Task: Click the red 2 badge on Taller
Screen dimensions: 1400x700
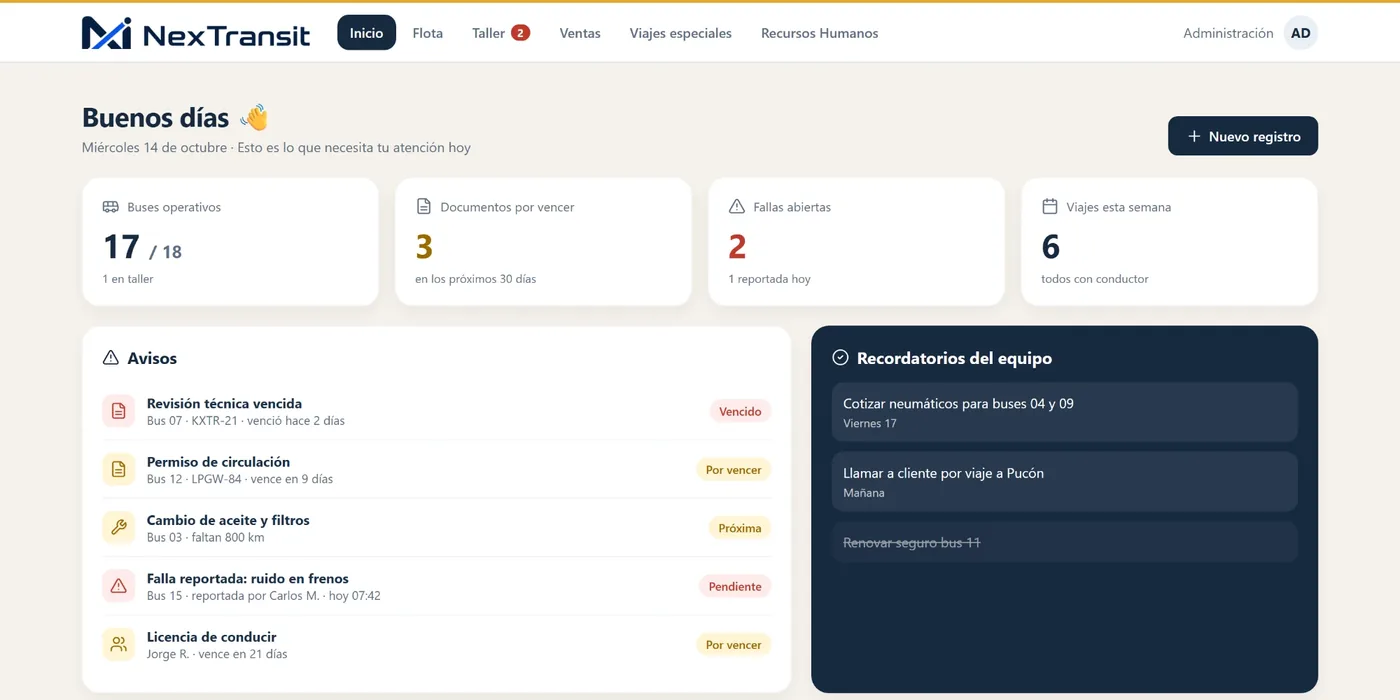Action: (520, 33)
